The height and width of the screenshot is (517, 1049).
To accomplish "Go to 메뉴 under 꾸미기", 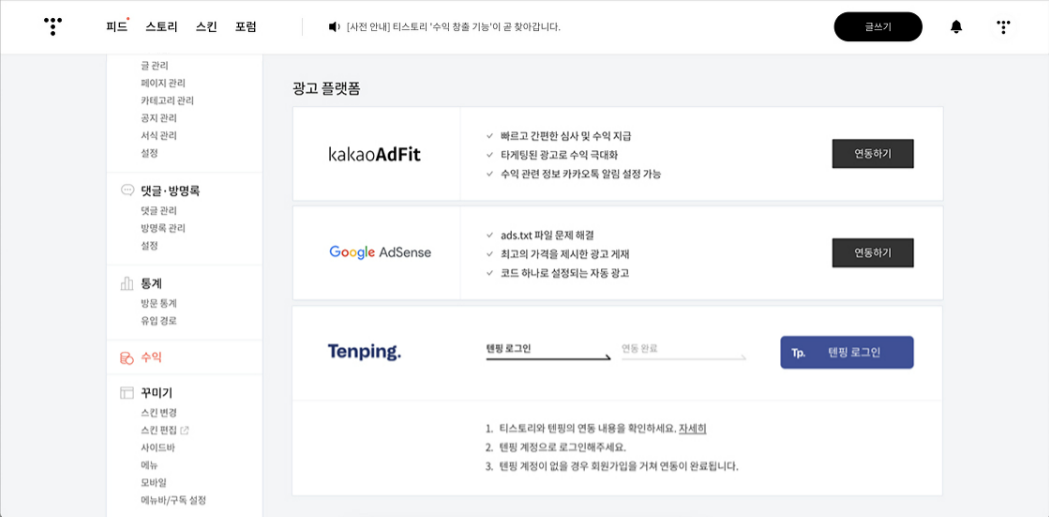I will point(149,465).
